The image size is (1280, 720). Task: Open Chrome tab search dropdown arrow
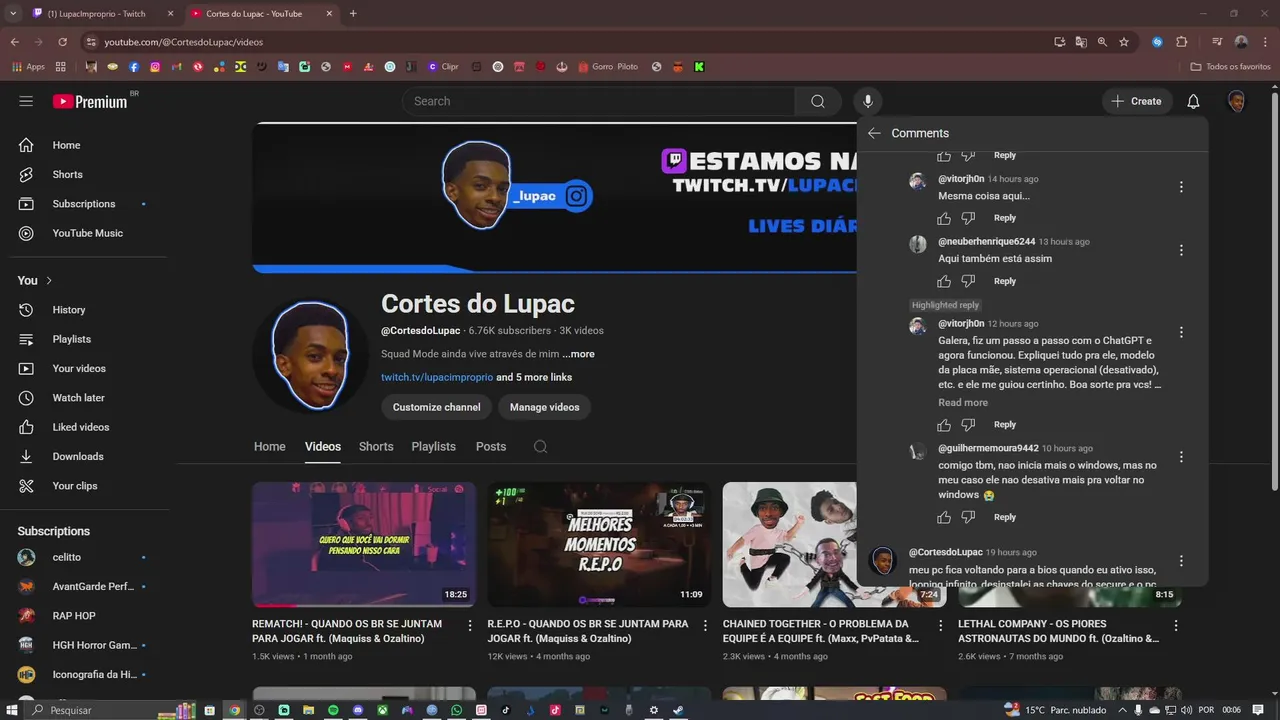tap(12, 14)
